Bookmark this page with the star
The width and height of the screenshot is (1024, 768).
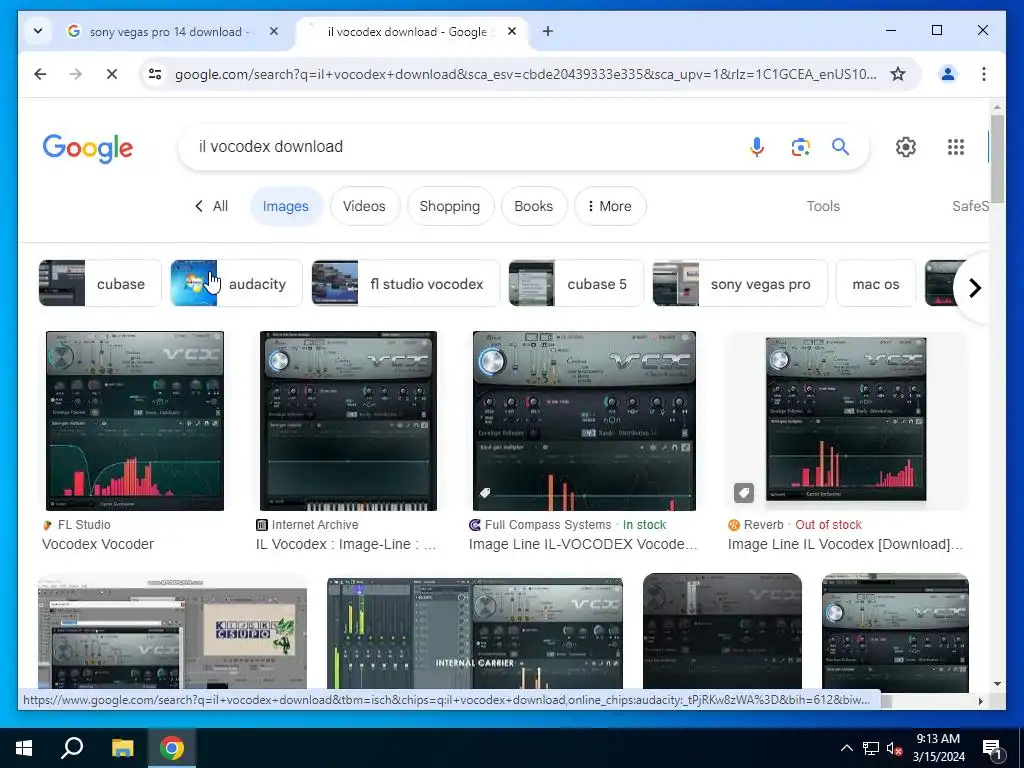(898, 74)
